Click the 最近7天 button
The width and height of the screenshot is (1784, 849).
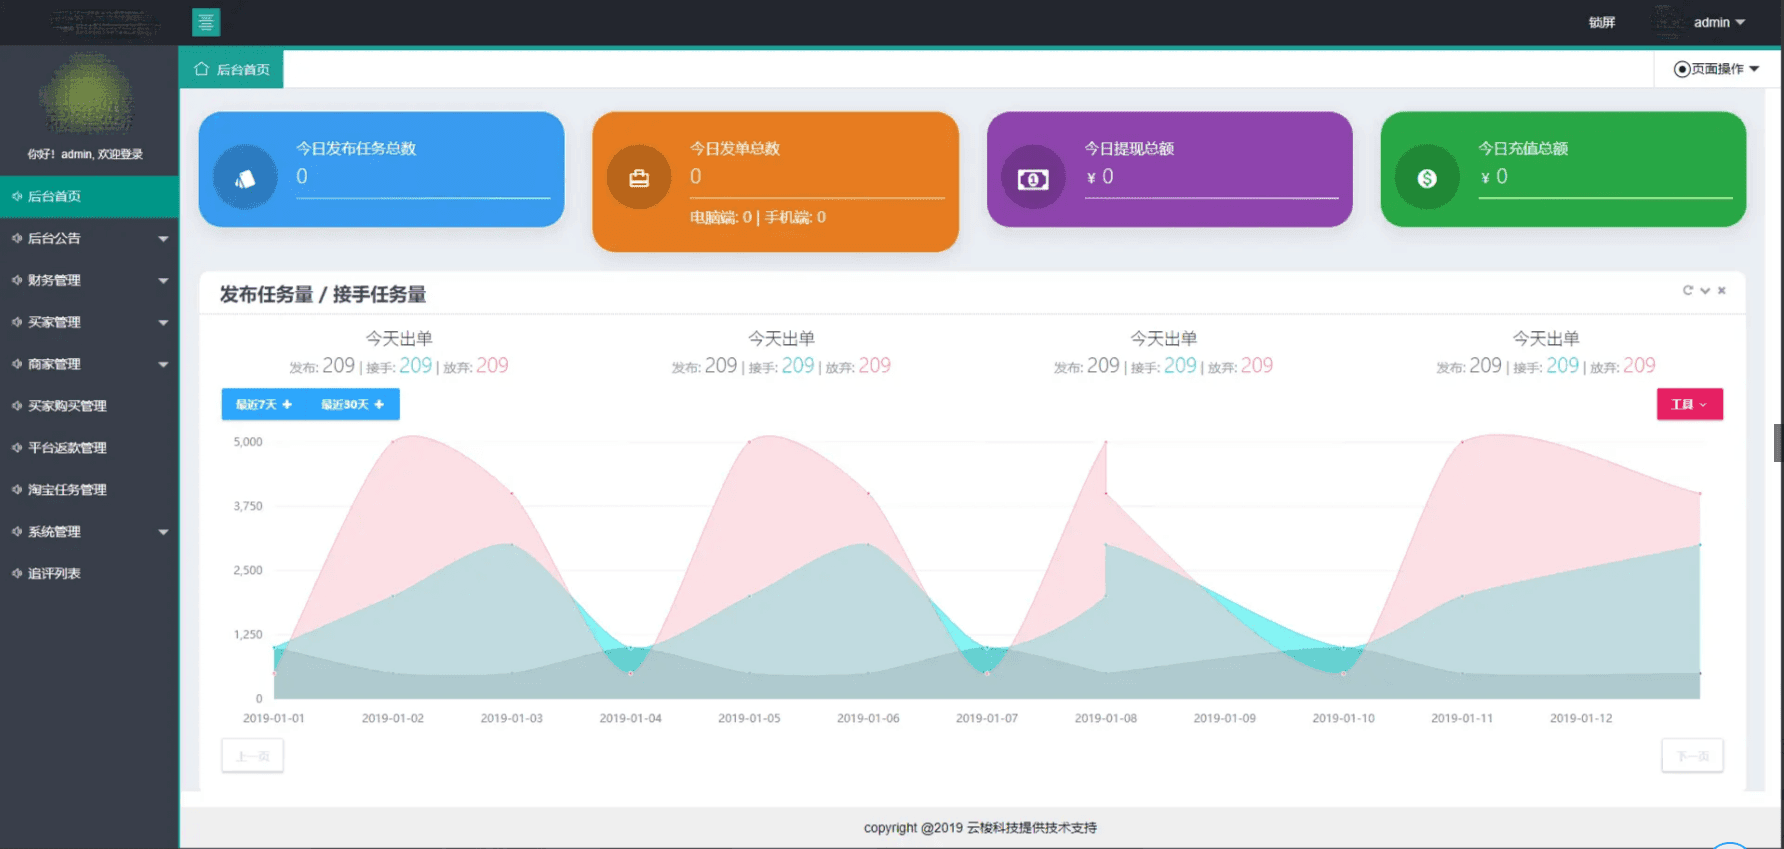[x=264, y=404]
